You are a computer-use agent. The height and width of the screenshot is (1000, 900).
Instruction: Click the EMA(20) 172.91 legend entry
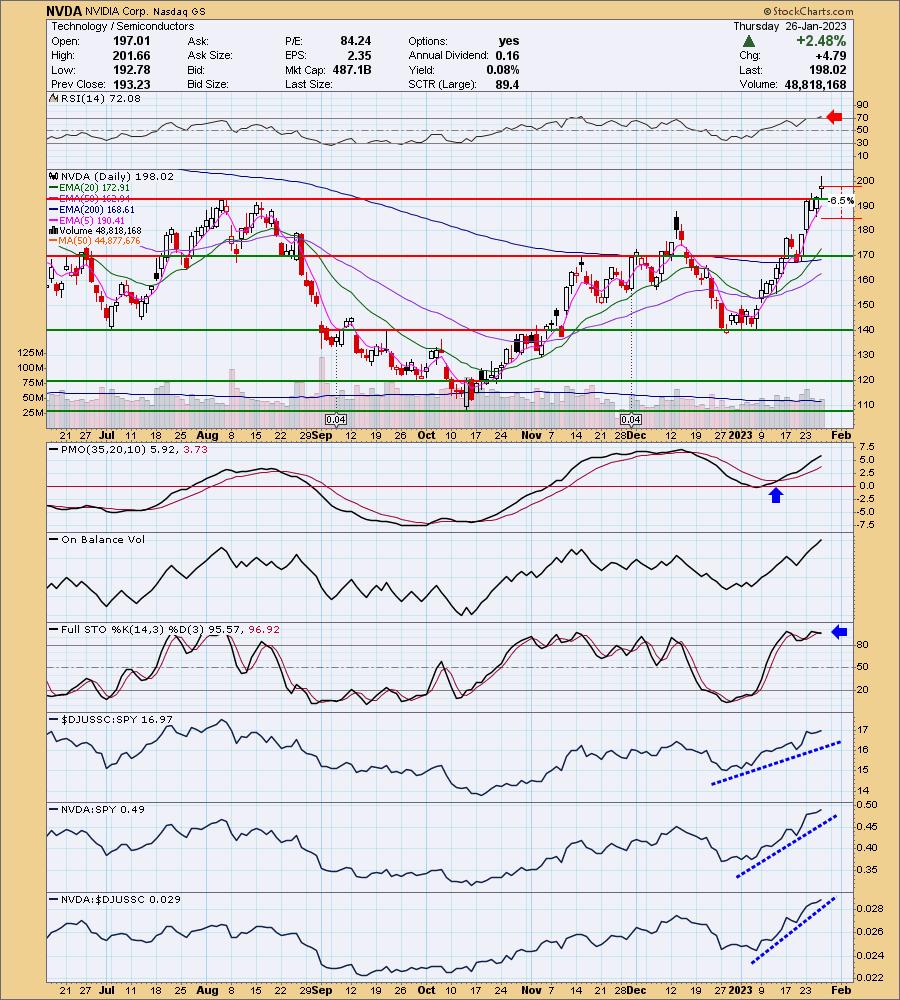(89, 188)
